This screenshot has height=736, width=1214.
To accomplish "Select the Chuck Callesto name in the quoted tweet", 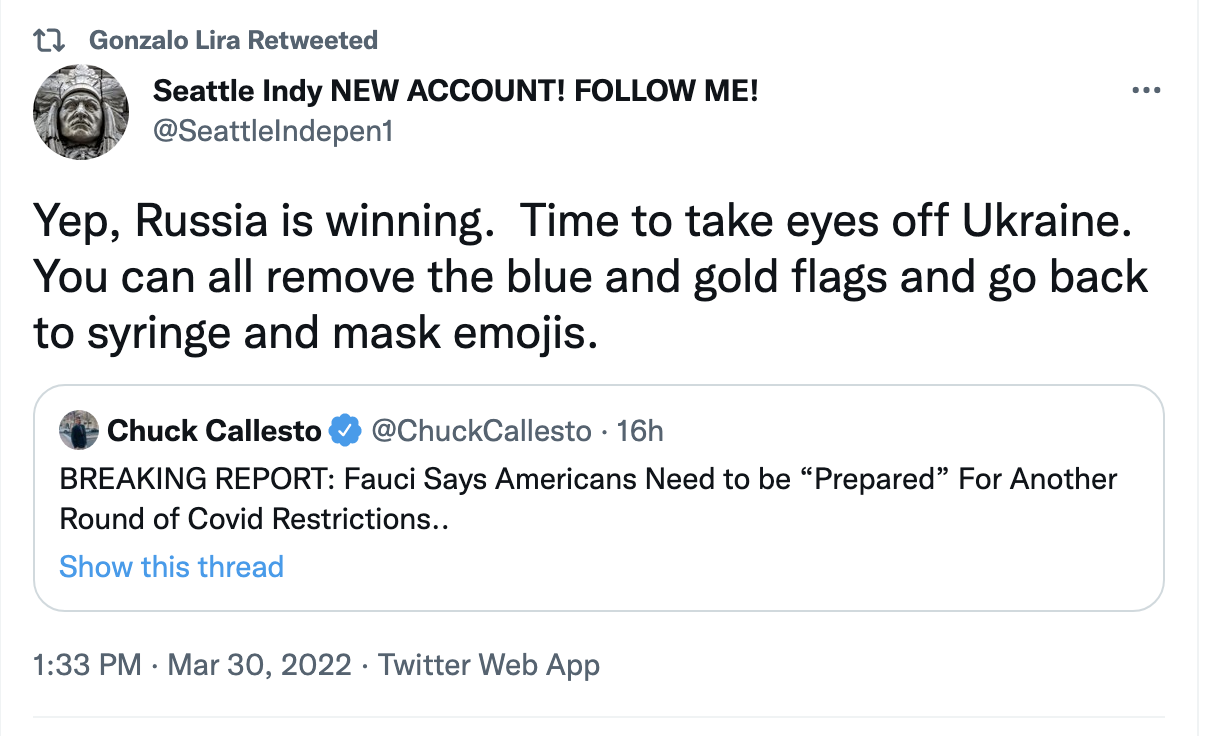I will tap(214, 431).
